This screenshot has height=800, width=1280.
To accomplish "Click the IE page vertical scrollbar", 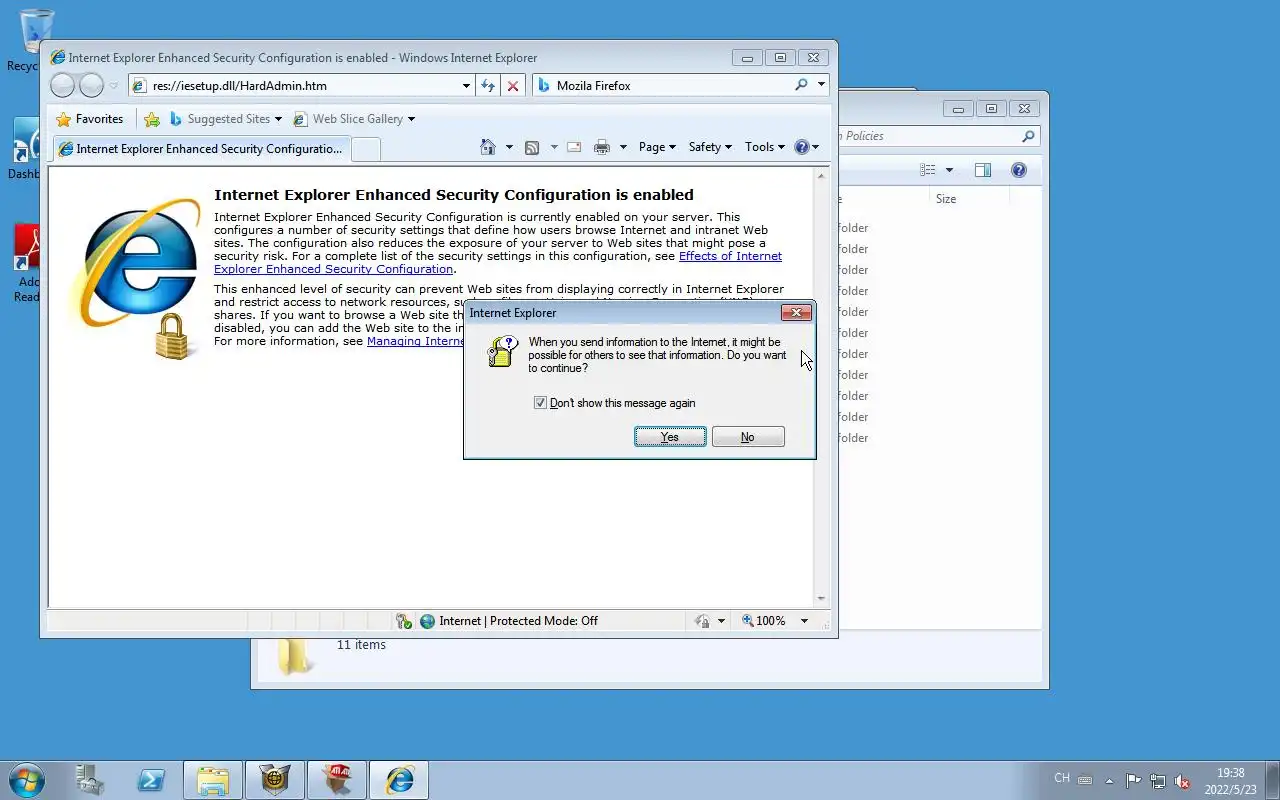I will pos(822,387).
